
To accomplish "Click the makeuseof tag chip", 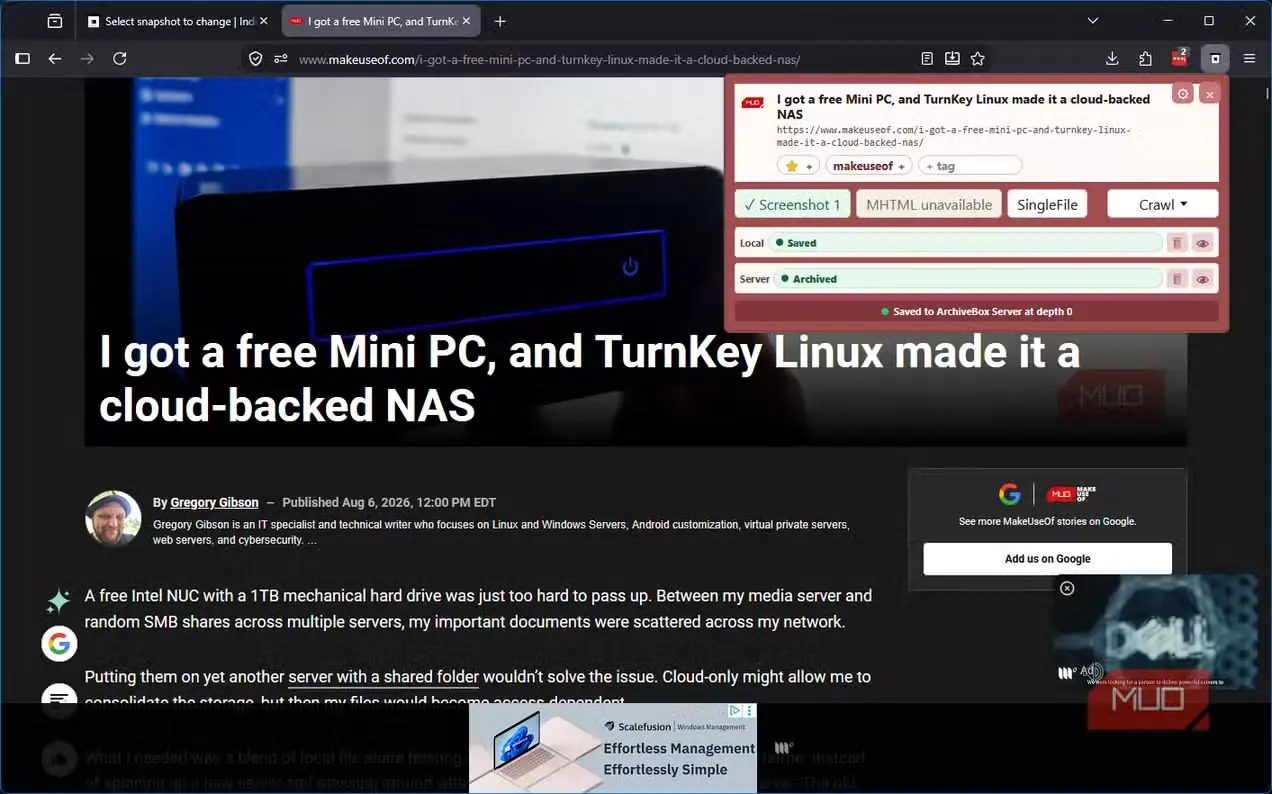I will (869, 166).
